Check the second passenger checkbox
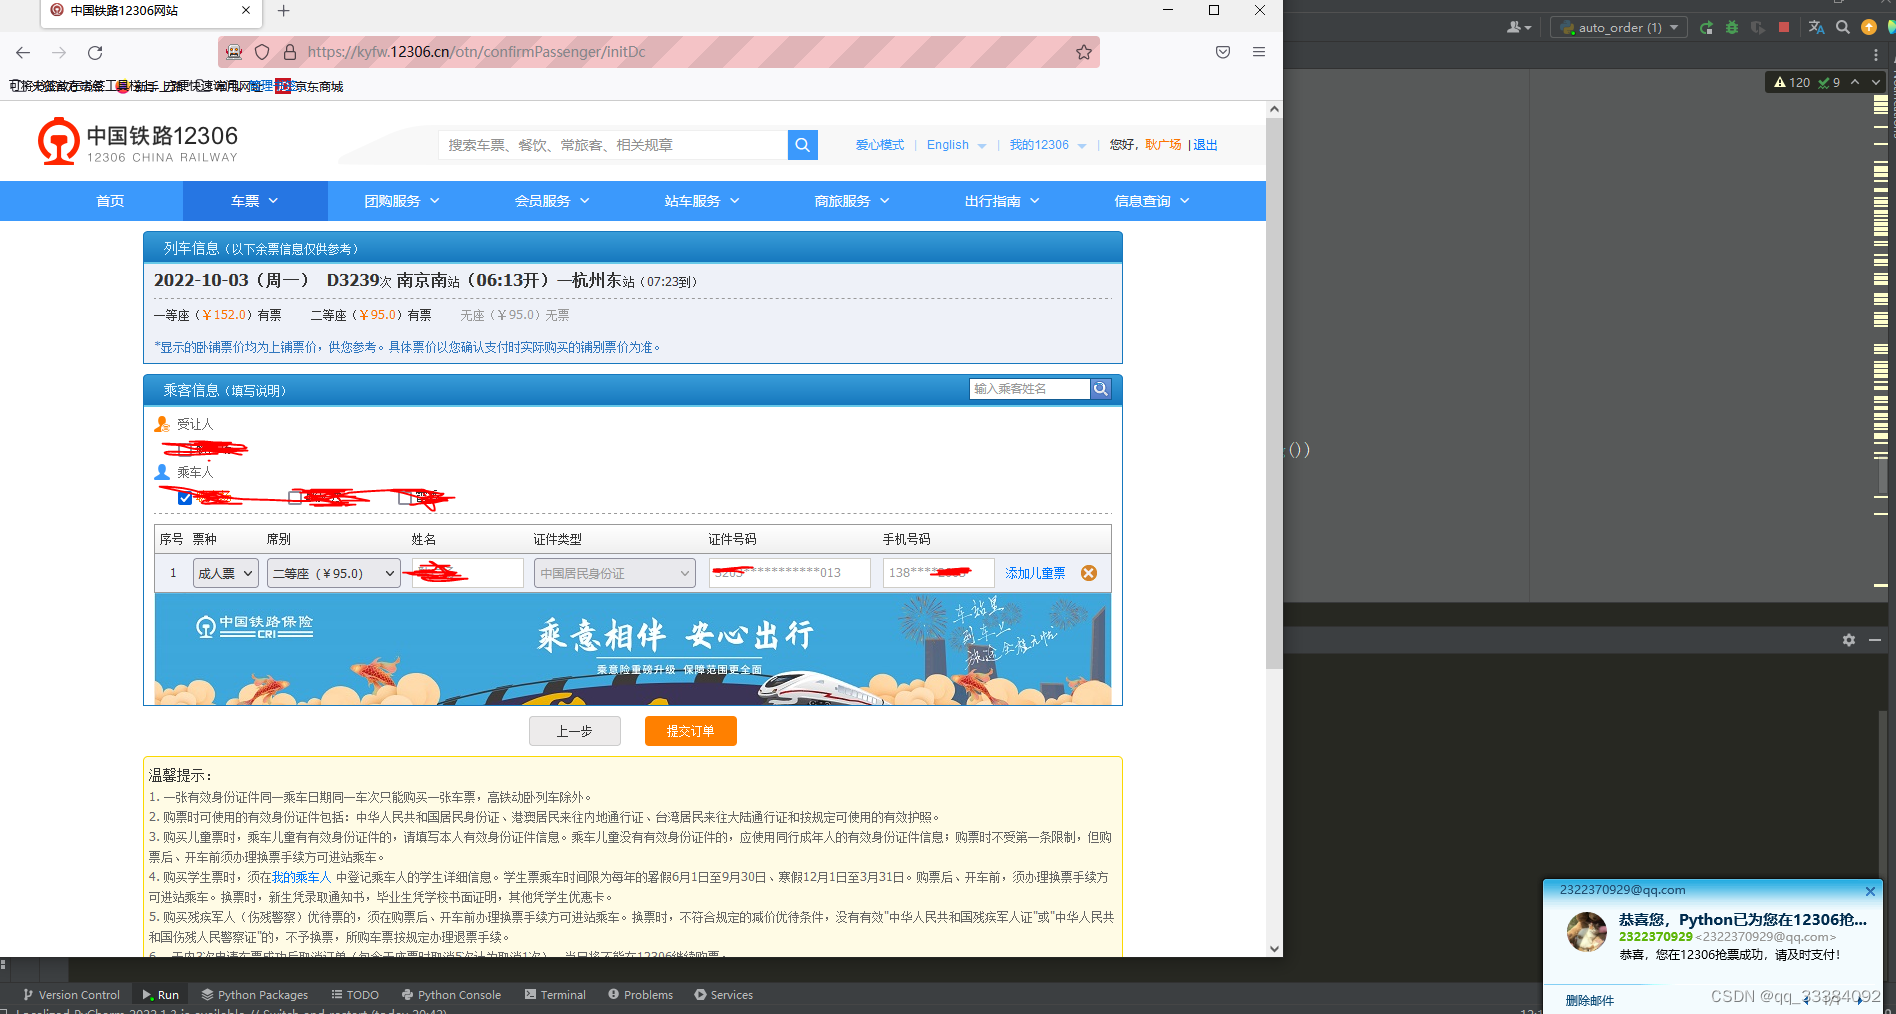 [295, 498]
